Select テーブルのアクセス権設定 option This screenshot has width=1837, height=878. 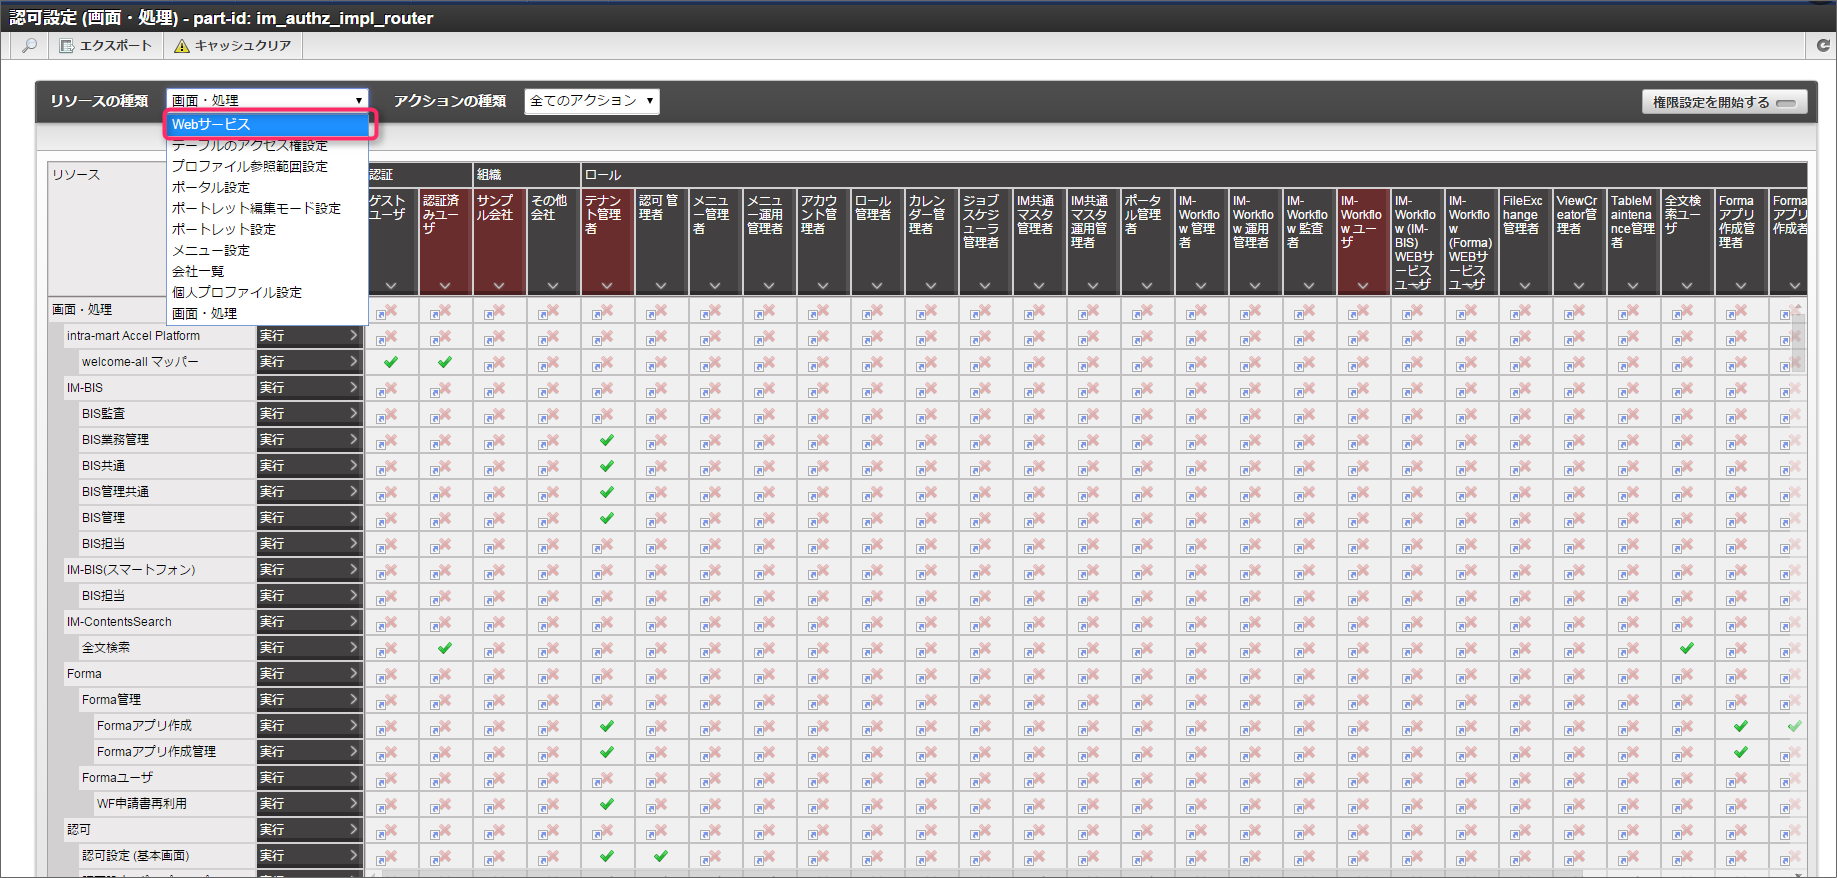click(x=268, y=145)
